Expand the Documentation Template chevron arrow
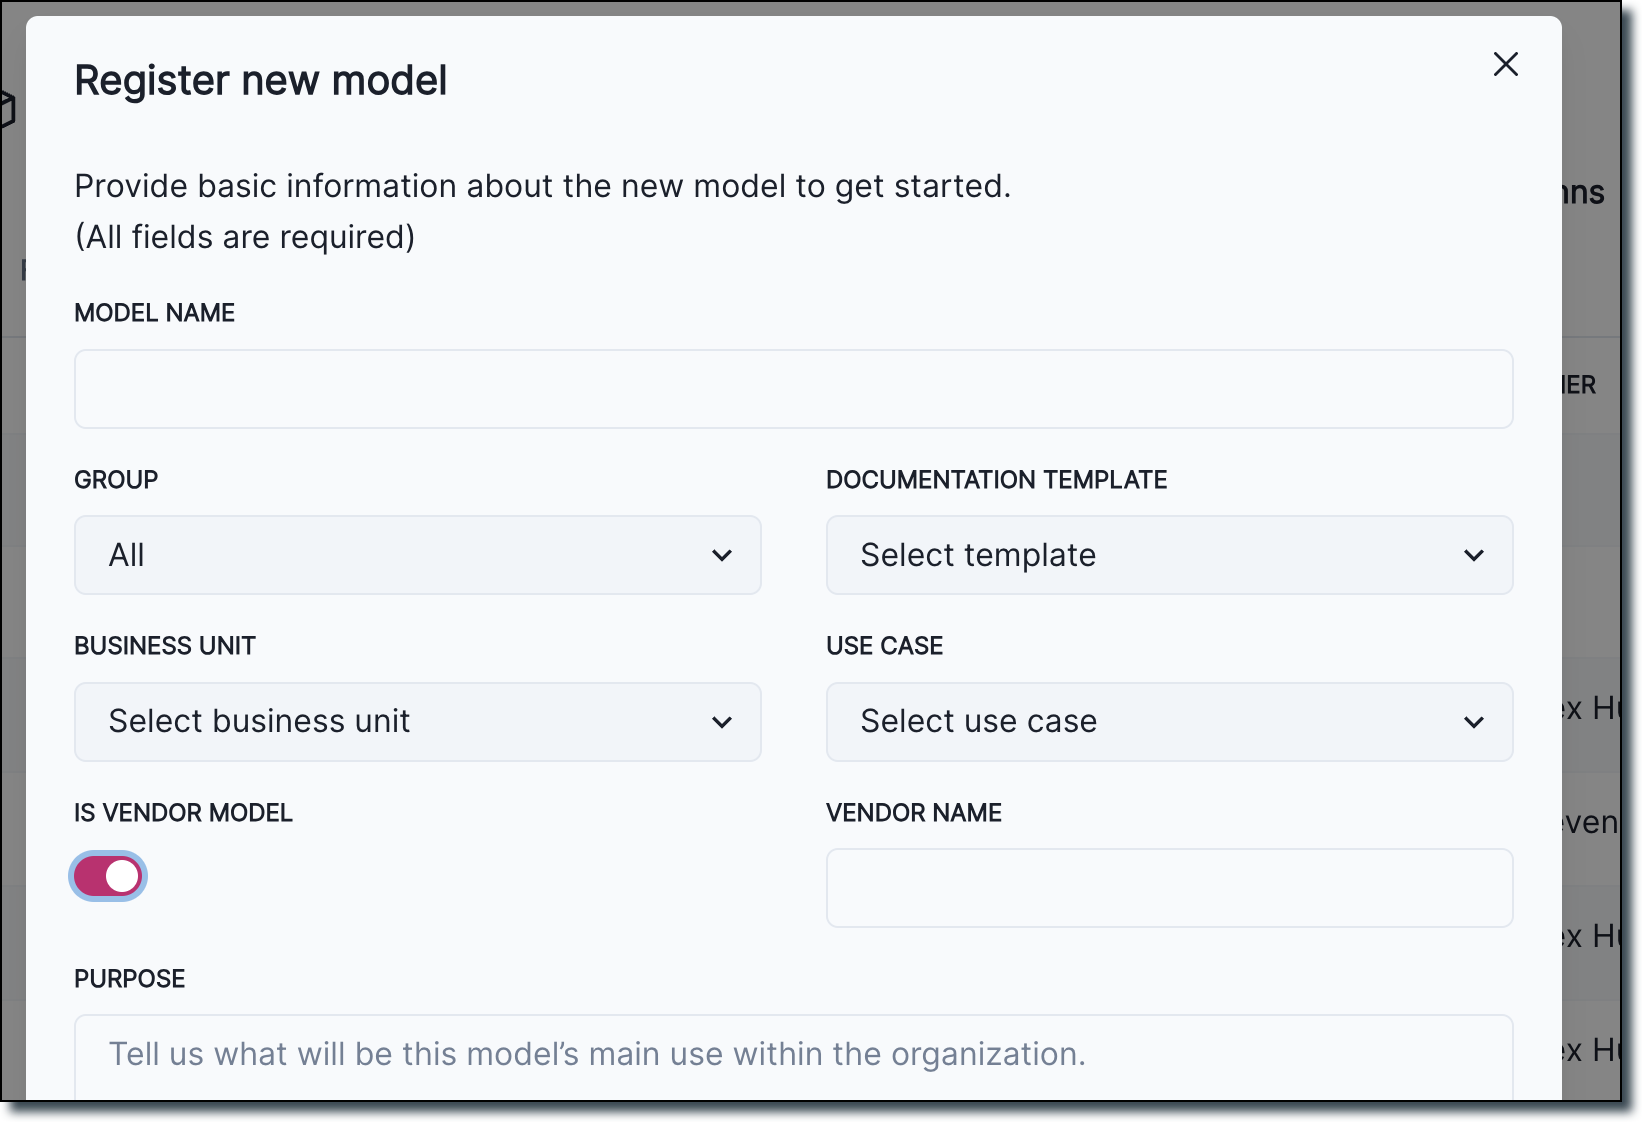Screen dimensions: 1642x1122 point(1474,555)
